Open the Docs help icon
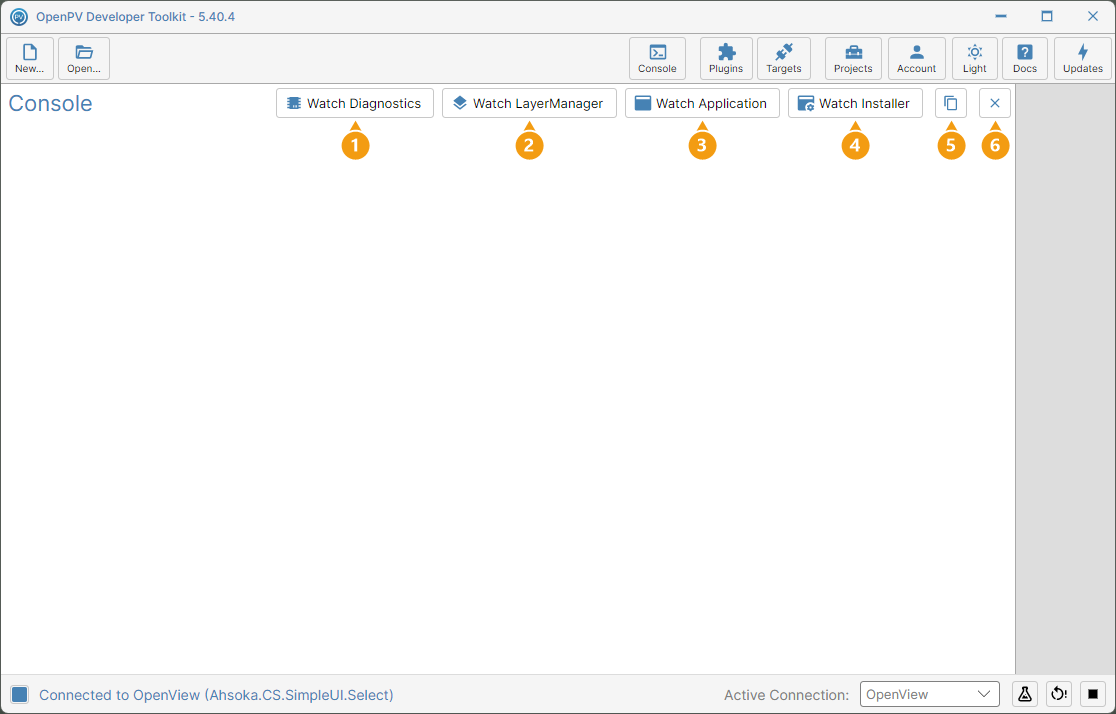The width and height of the screenshot is (1116, 714). coord(1024,58)
